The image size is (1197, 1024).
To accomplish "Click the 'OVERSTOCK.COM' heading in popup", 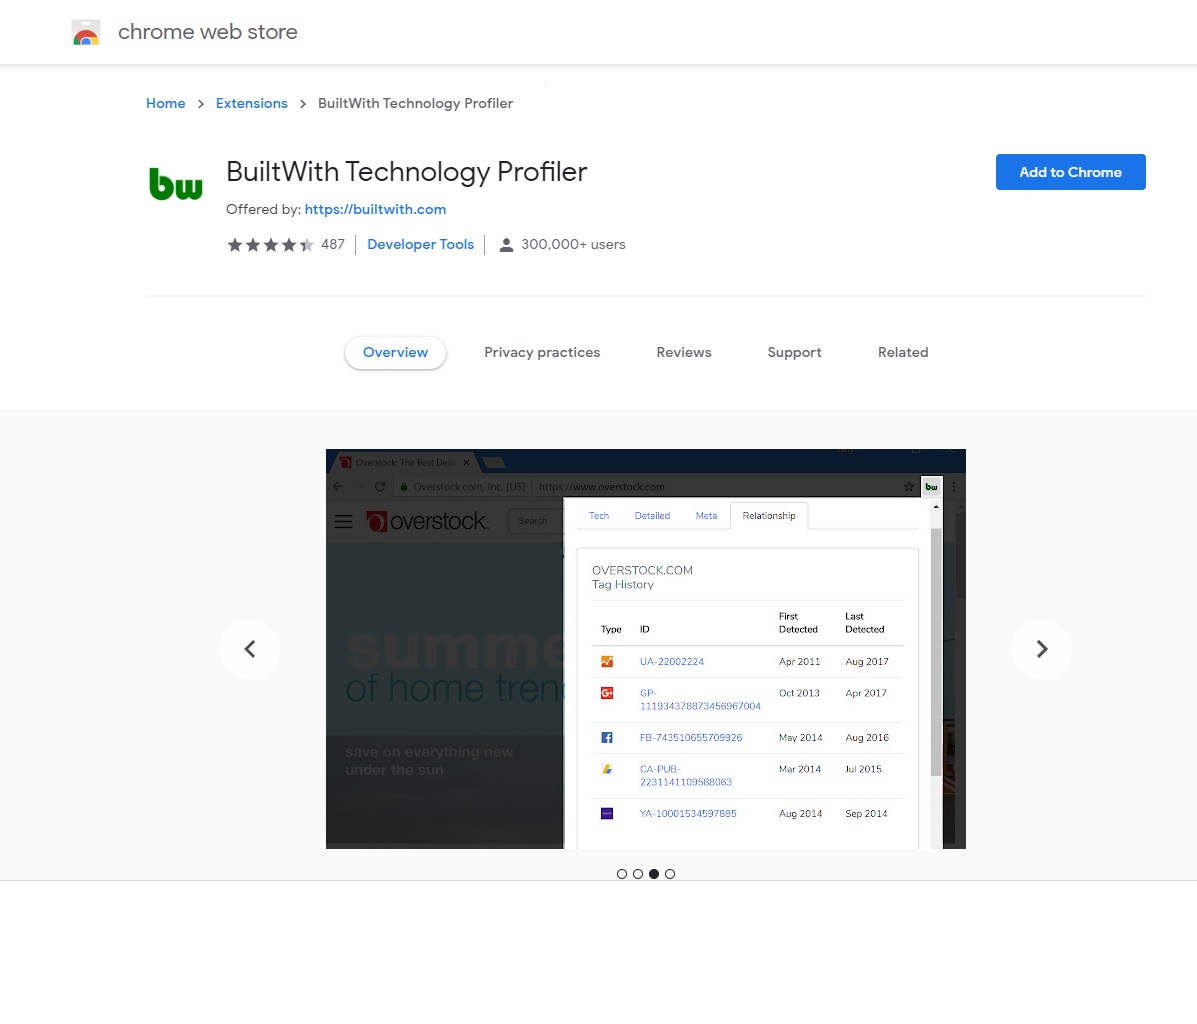I will (x=642, y=570).
